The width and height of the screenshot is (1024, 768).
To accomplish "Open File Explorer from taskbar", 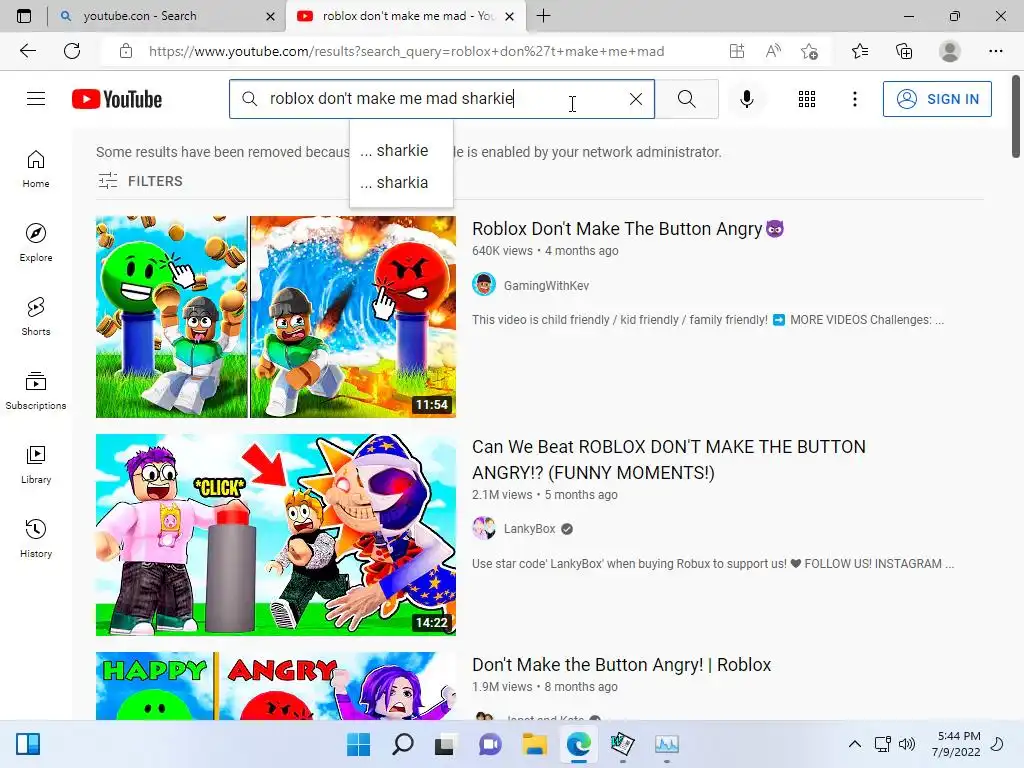I will tap(534, 744).
